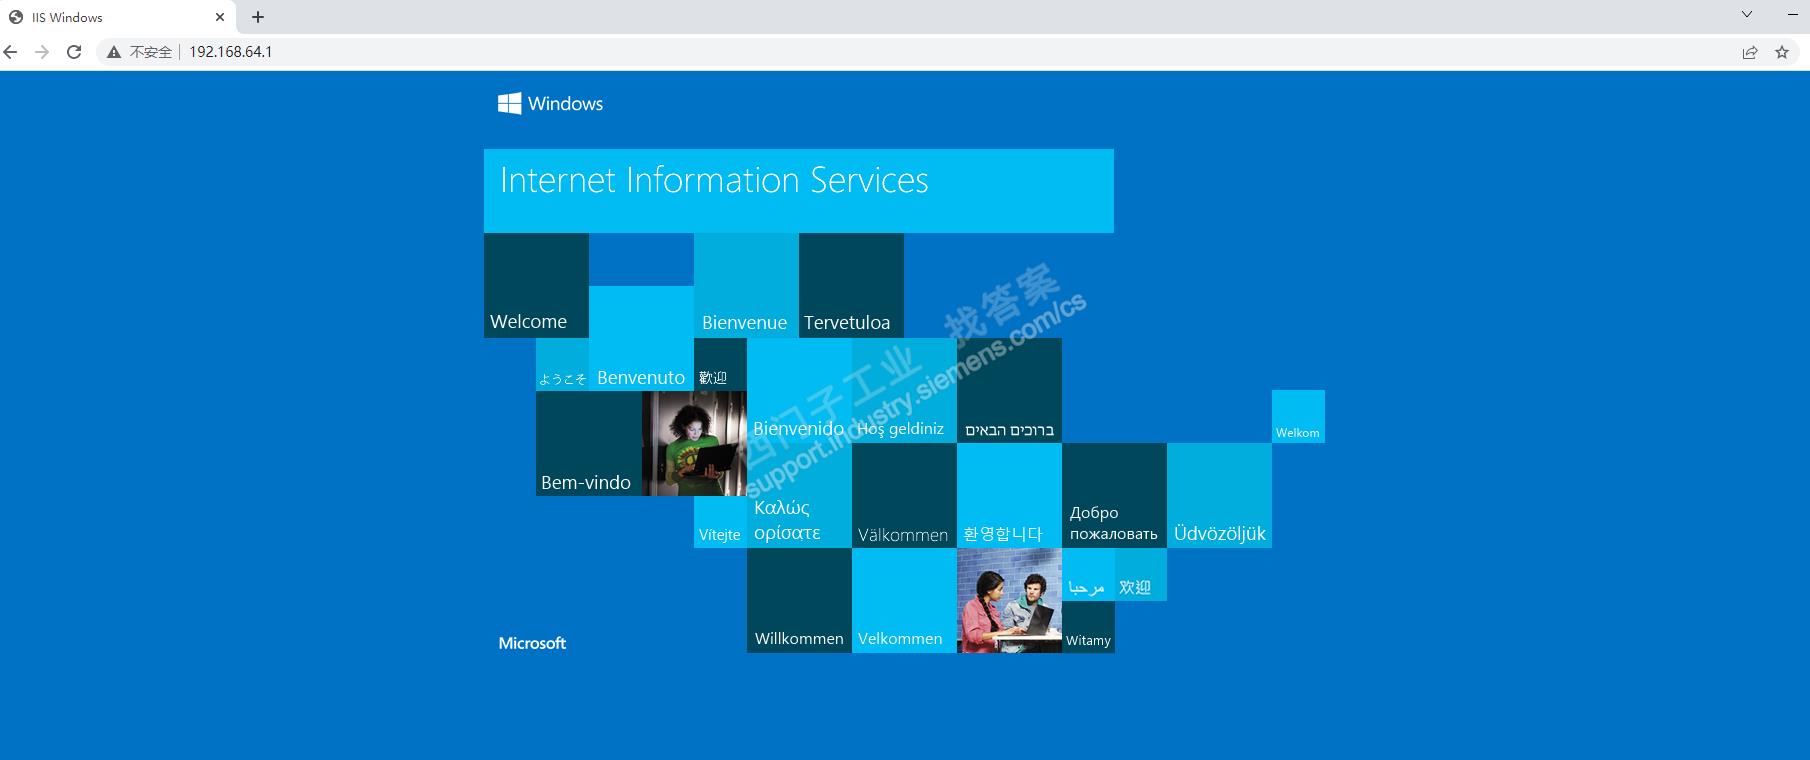This screenshot has height=760, width=1810.
Task: Click the ようこそ tile
Action: point(562,364)
